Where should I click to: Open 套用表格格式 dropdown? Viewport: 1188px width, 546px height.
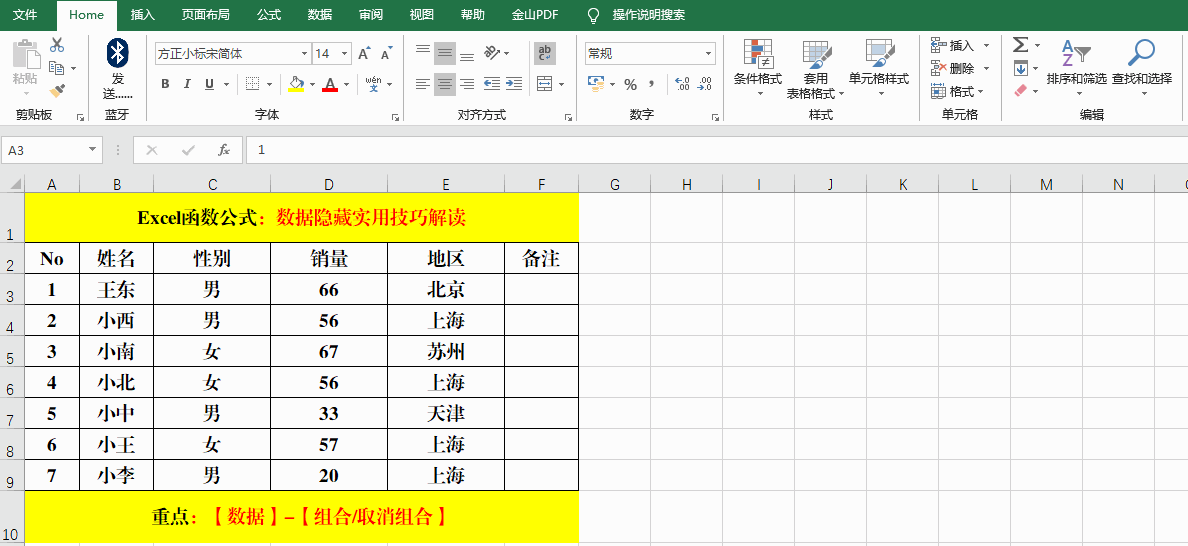[816, 69]
